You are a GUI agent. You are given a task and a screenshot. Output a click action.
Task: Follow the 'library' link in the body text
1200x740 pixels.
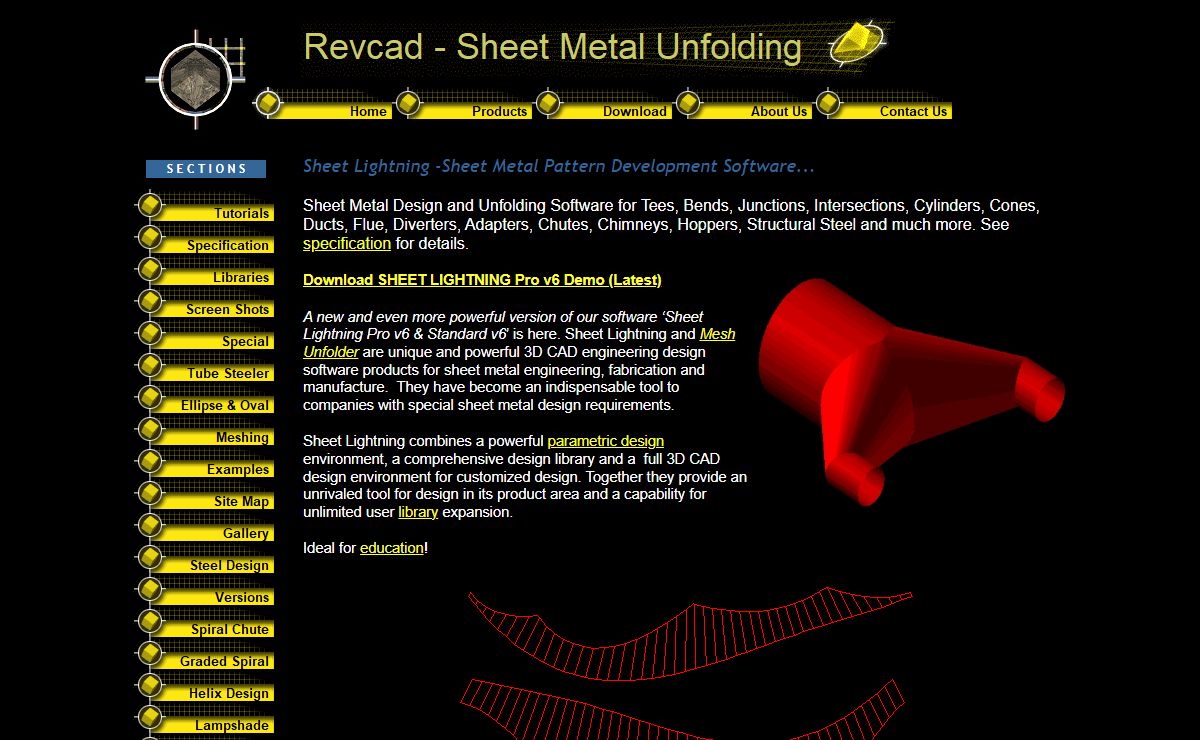click(x=418, y=512)
